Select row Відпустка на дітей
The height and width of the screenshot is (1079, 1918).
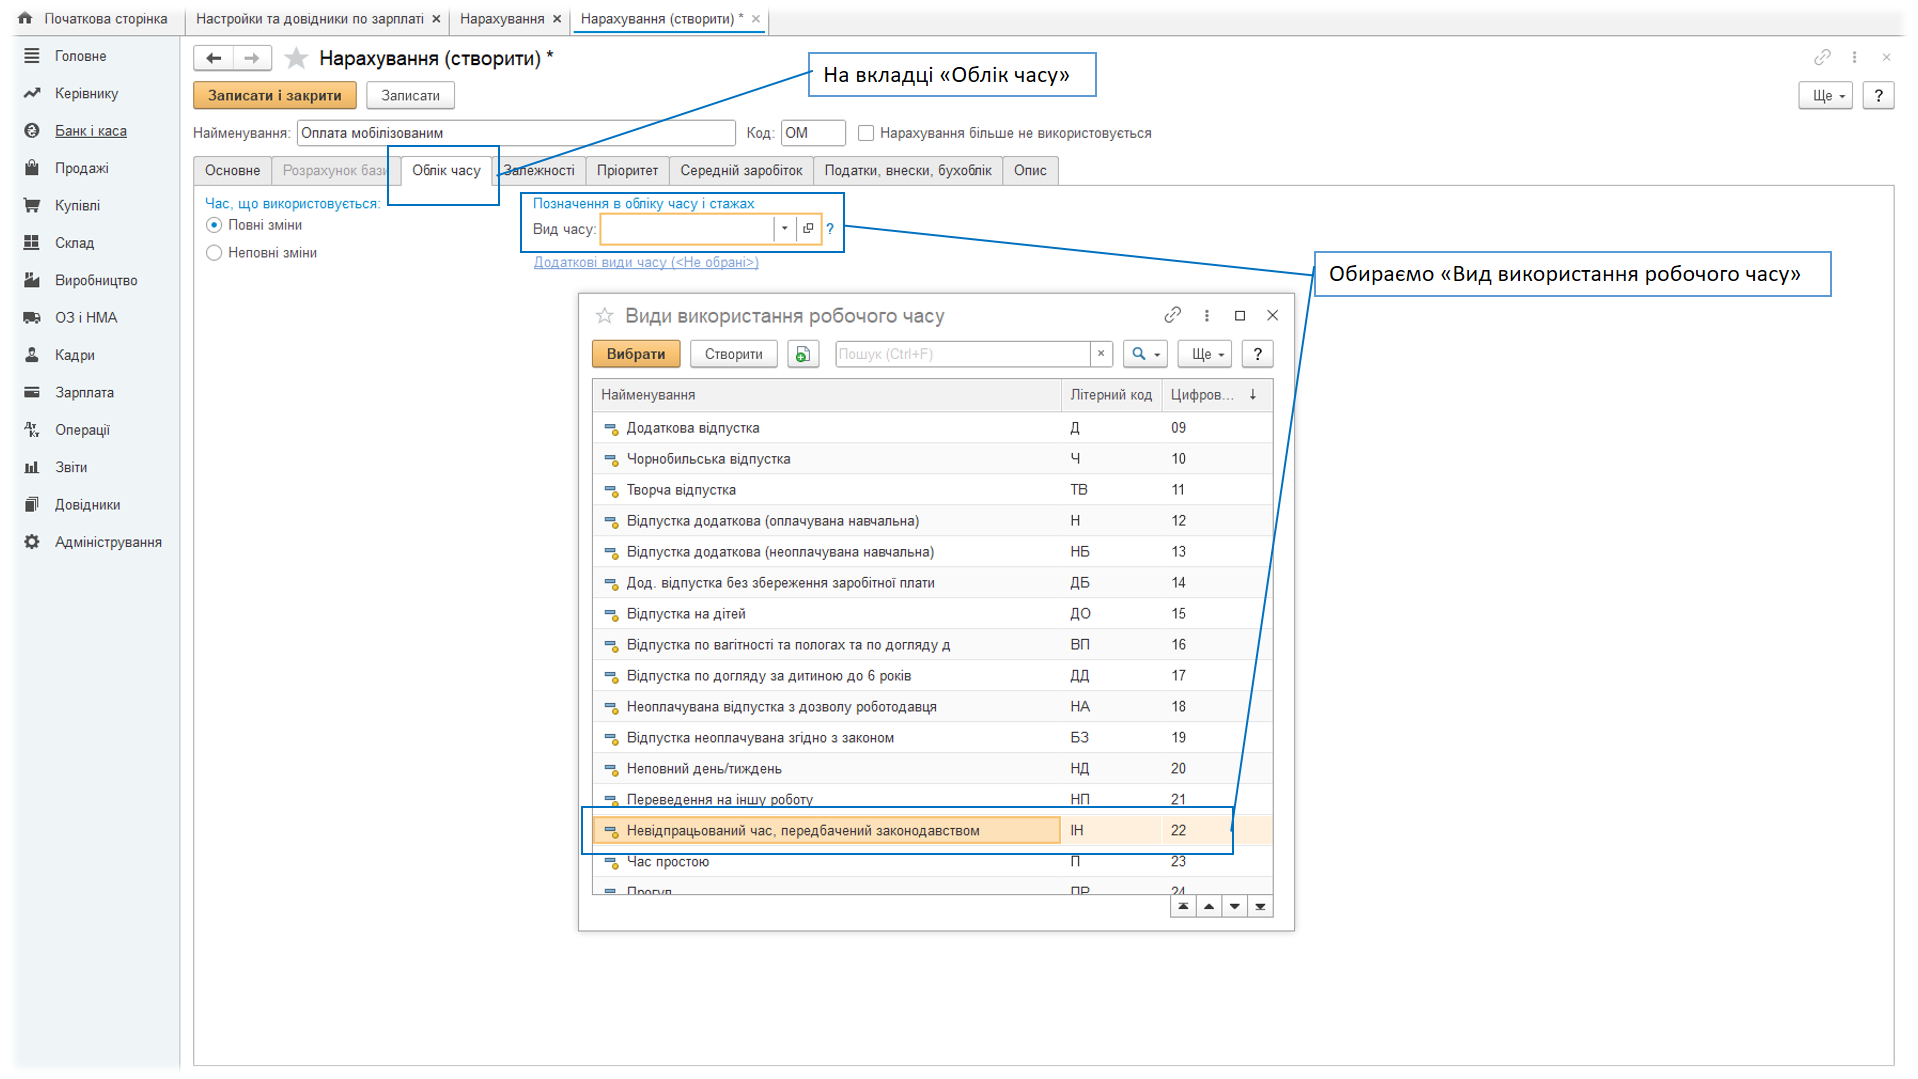point(932,614)
